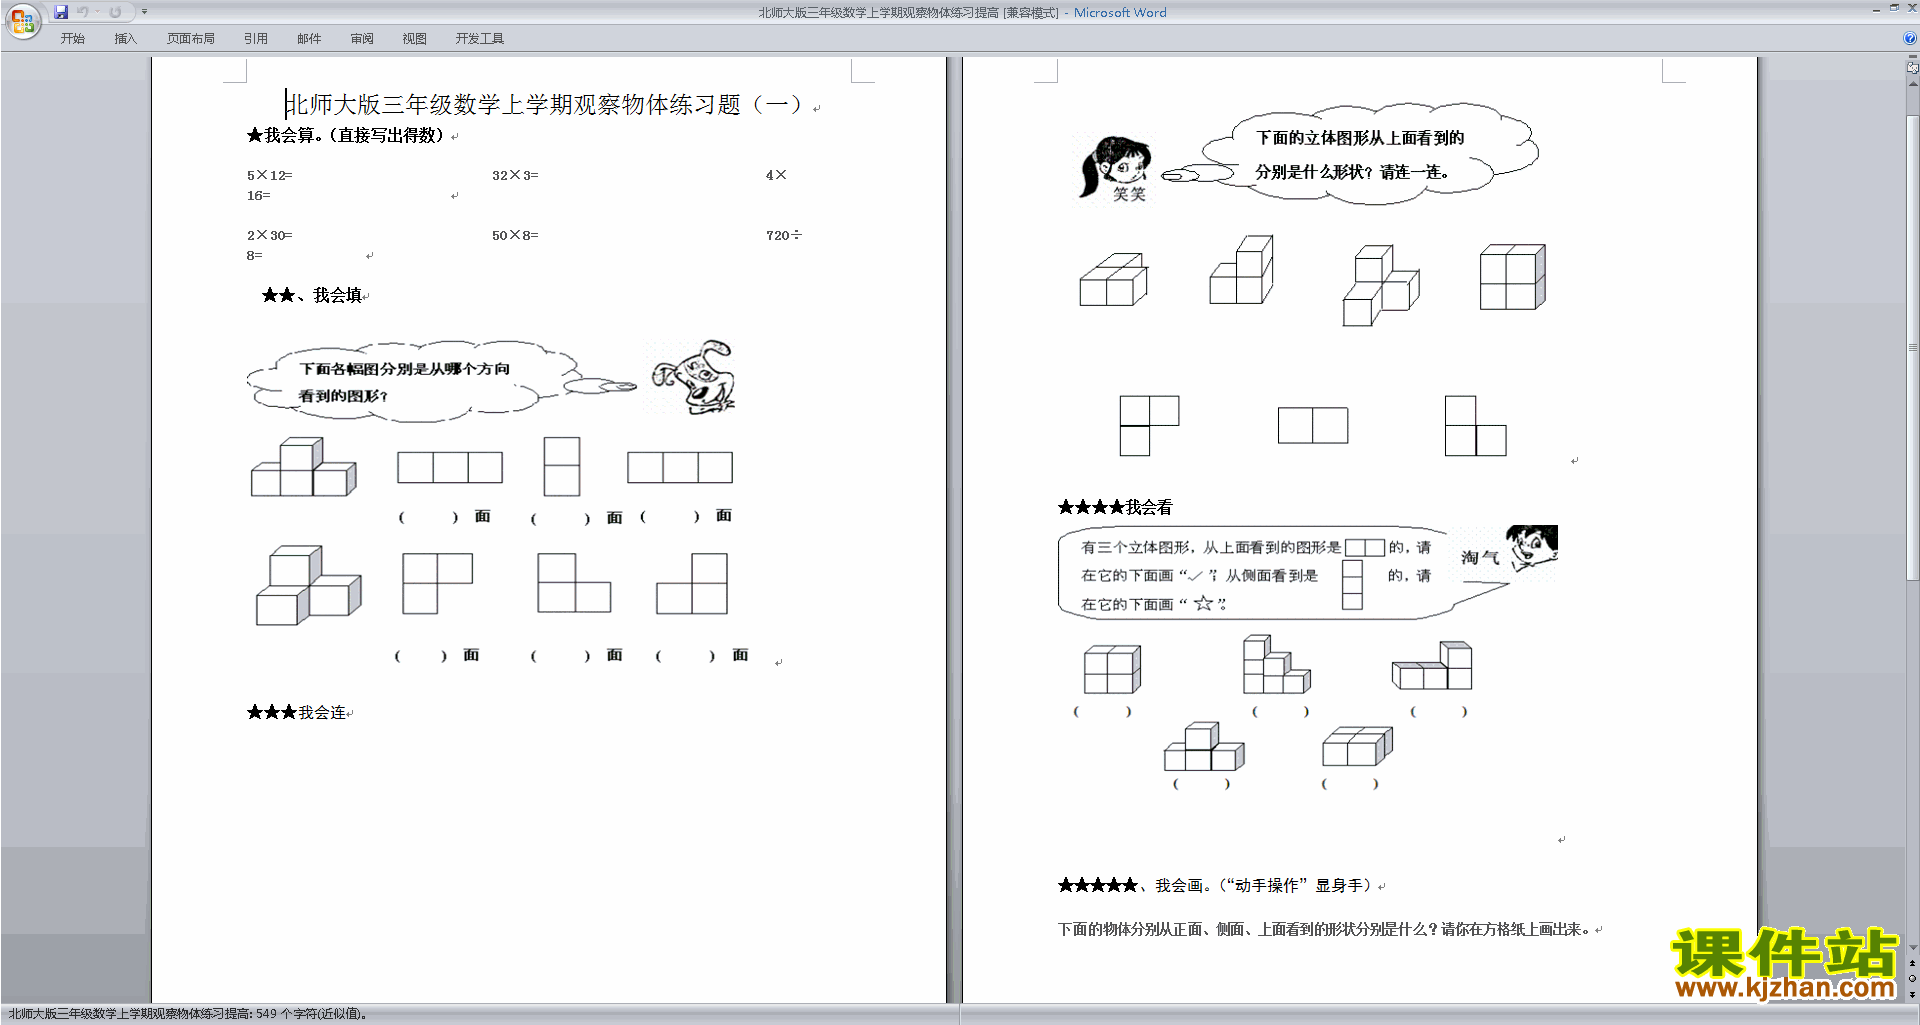The width and height of the screenshot is (1920, 1025).
Task: Click the first stacked-cube figure under 我会填
Action: pos(303,467)
